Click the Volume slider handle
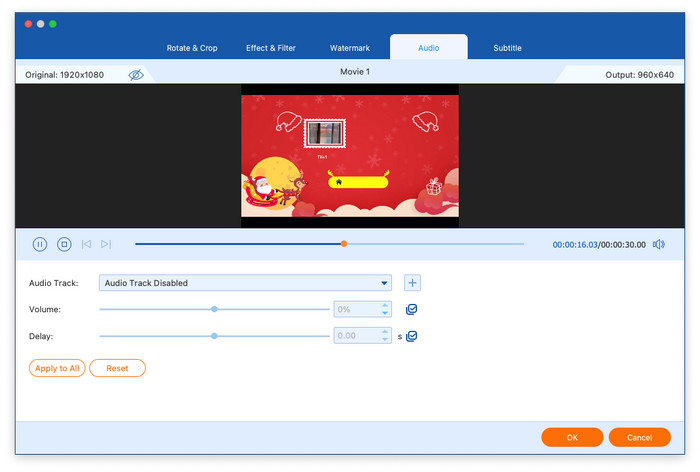Image resolution: width=700 pixels, height=472 pixels. (214, 310)
